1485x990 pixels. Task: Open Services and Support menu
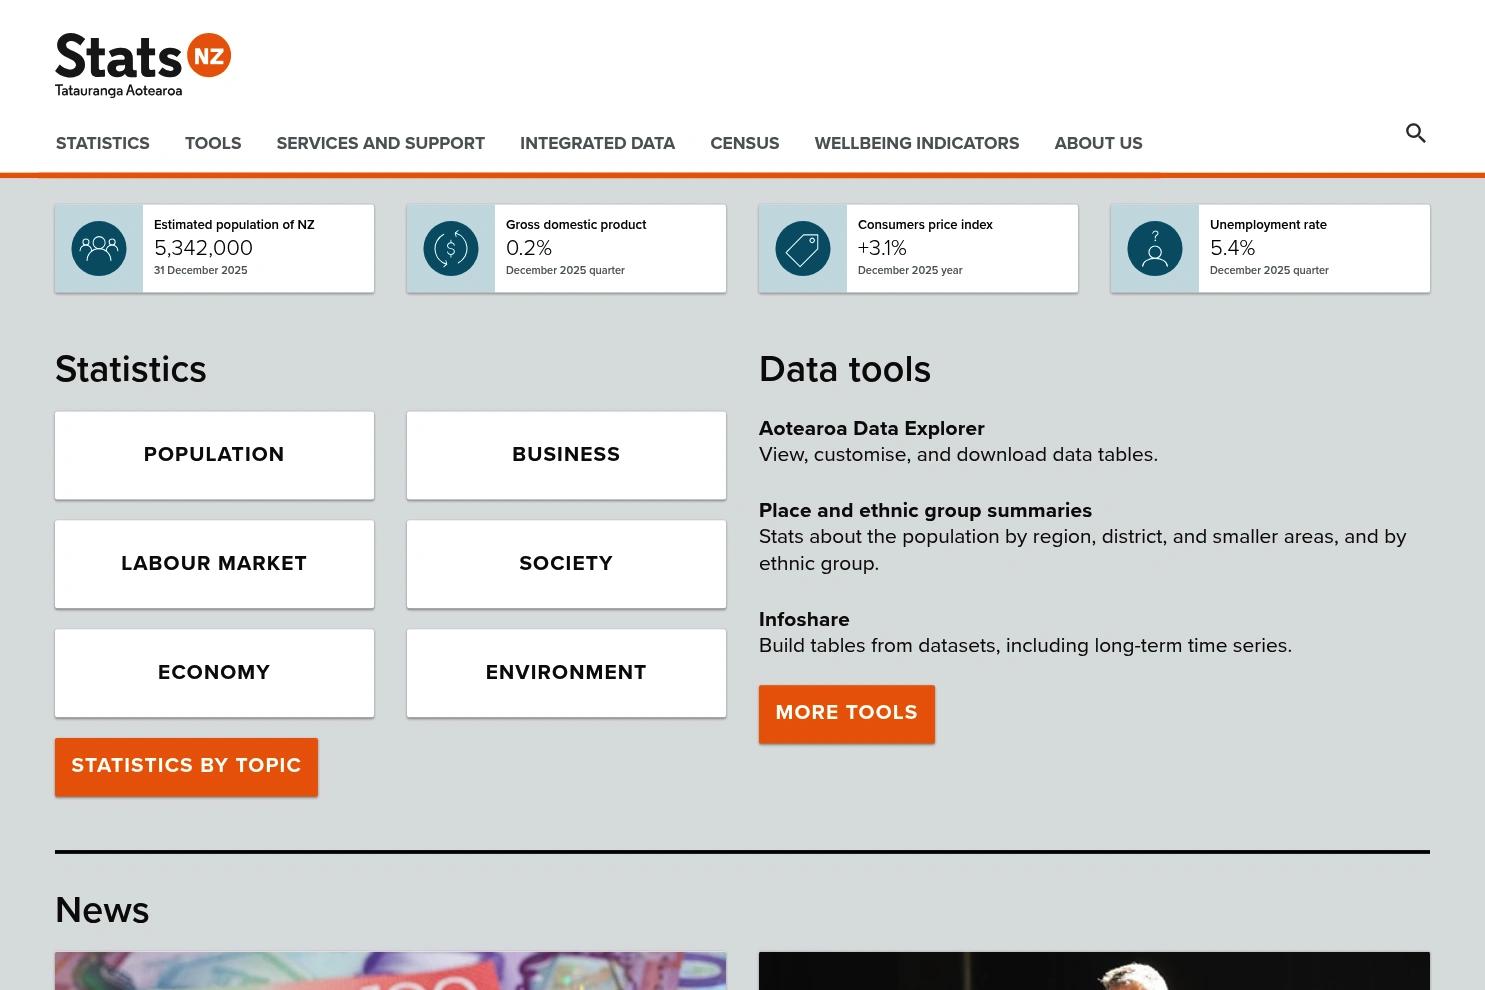[381, 143]
